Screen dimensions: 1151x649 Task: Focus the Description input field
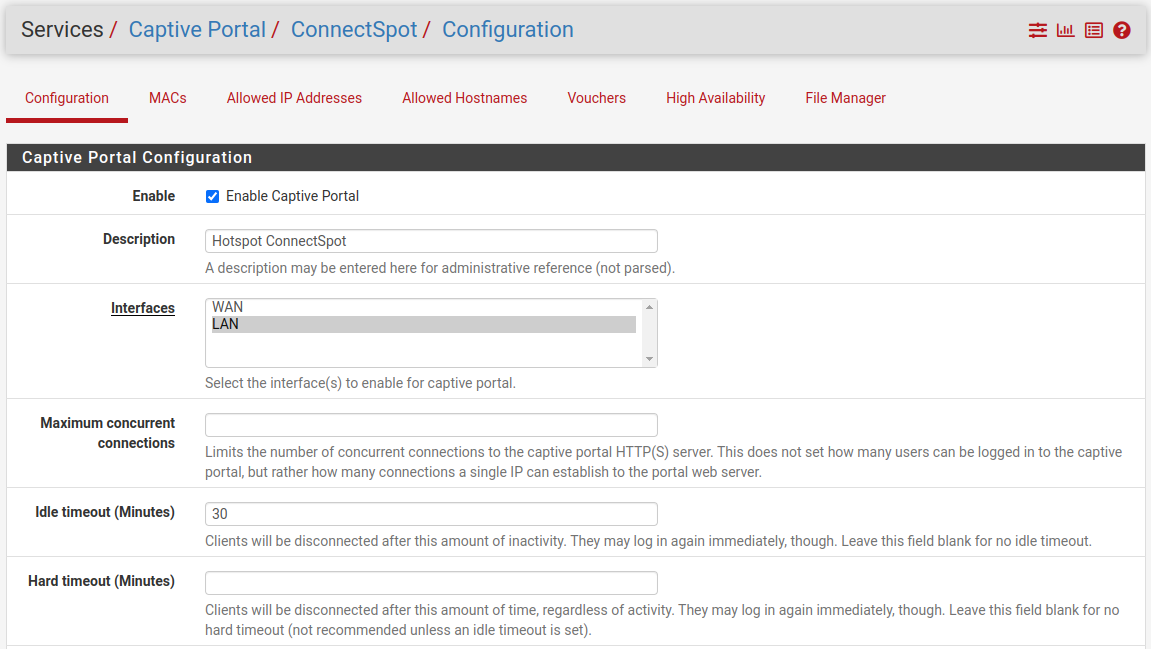pyautogui.click(x=431, y=241)
